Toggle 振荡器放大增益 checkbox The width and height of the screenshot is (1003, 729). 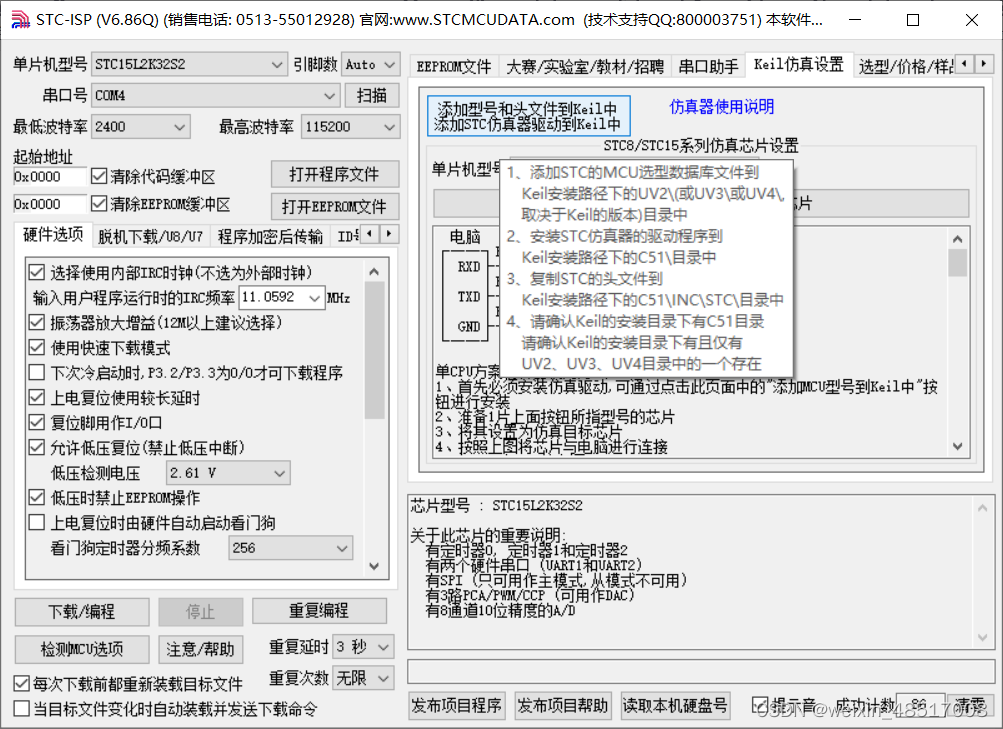[36, 322]
